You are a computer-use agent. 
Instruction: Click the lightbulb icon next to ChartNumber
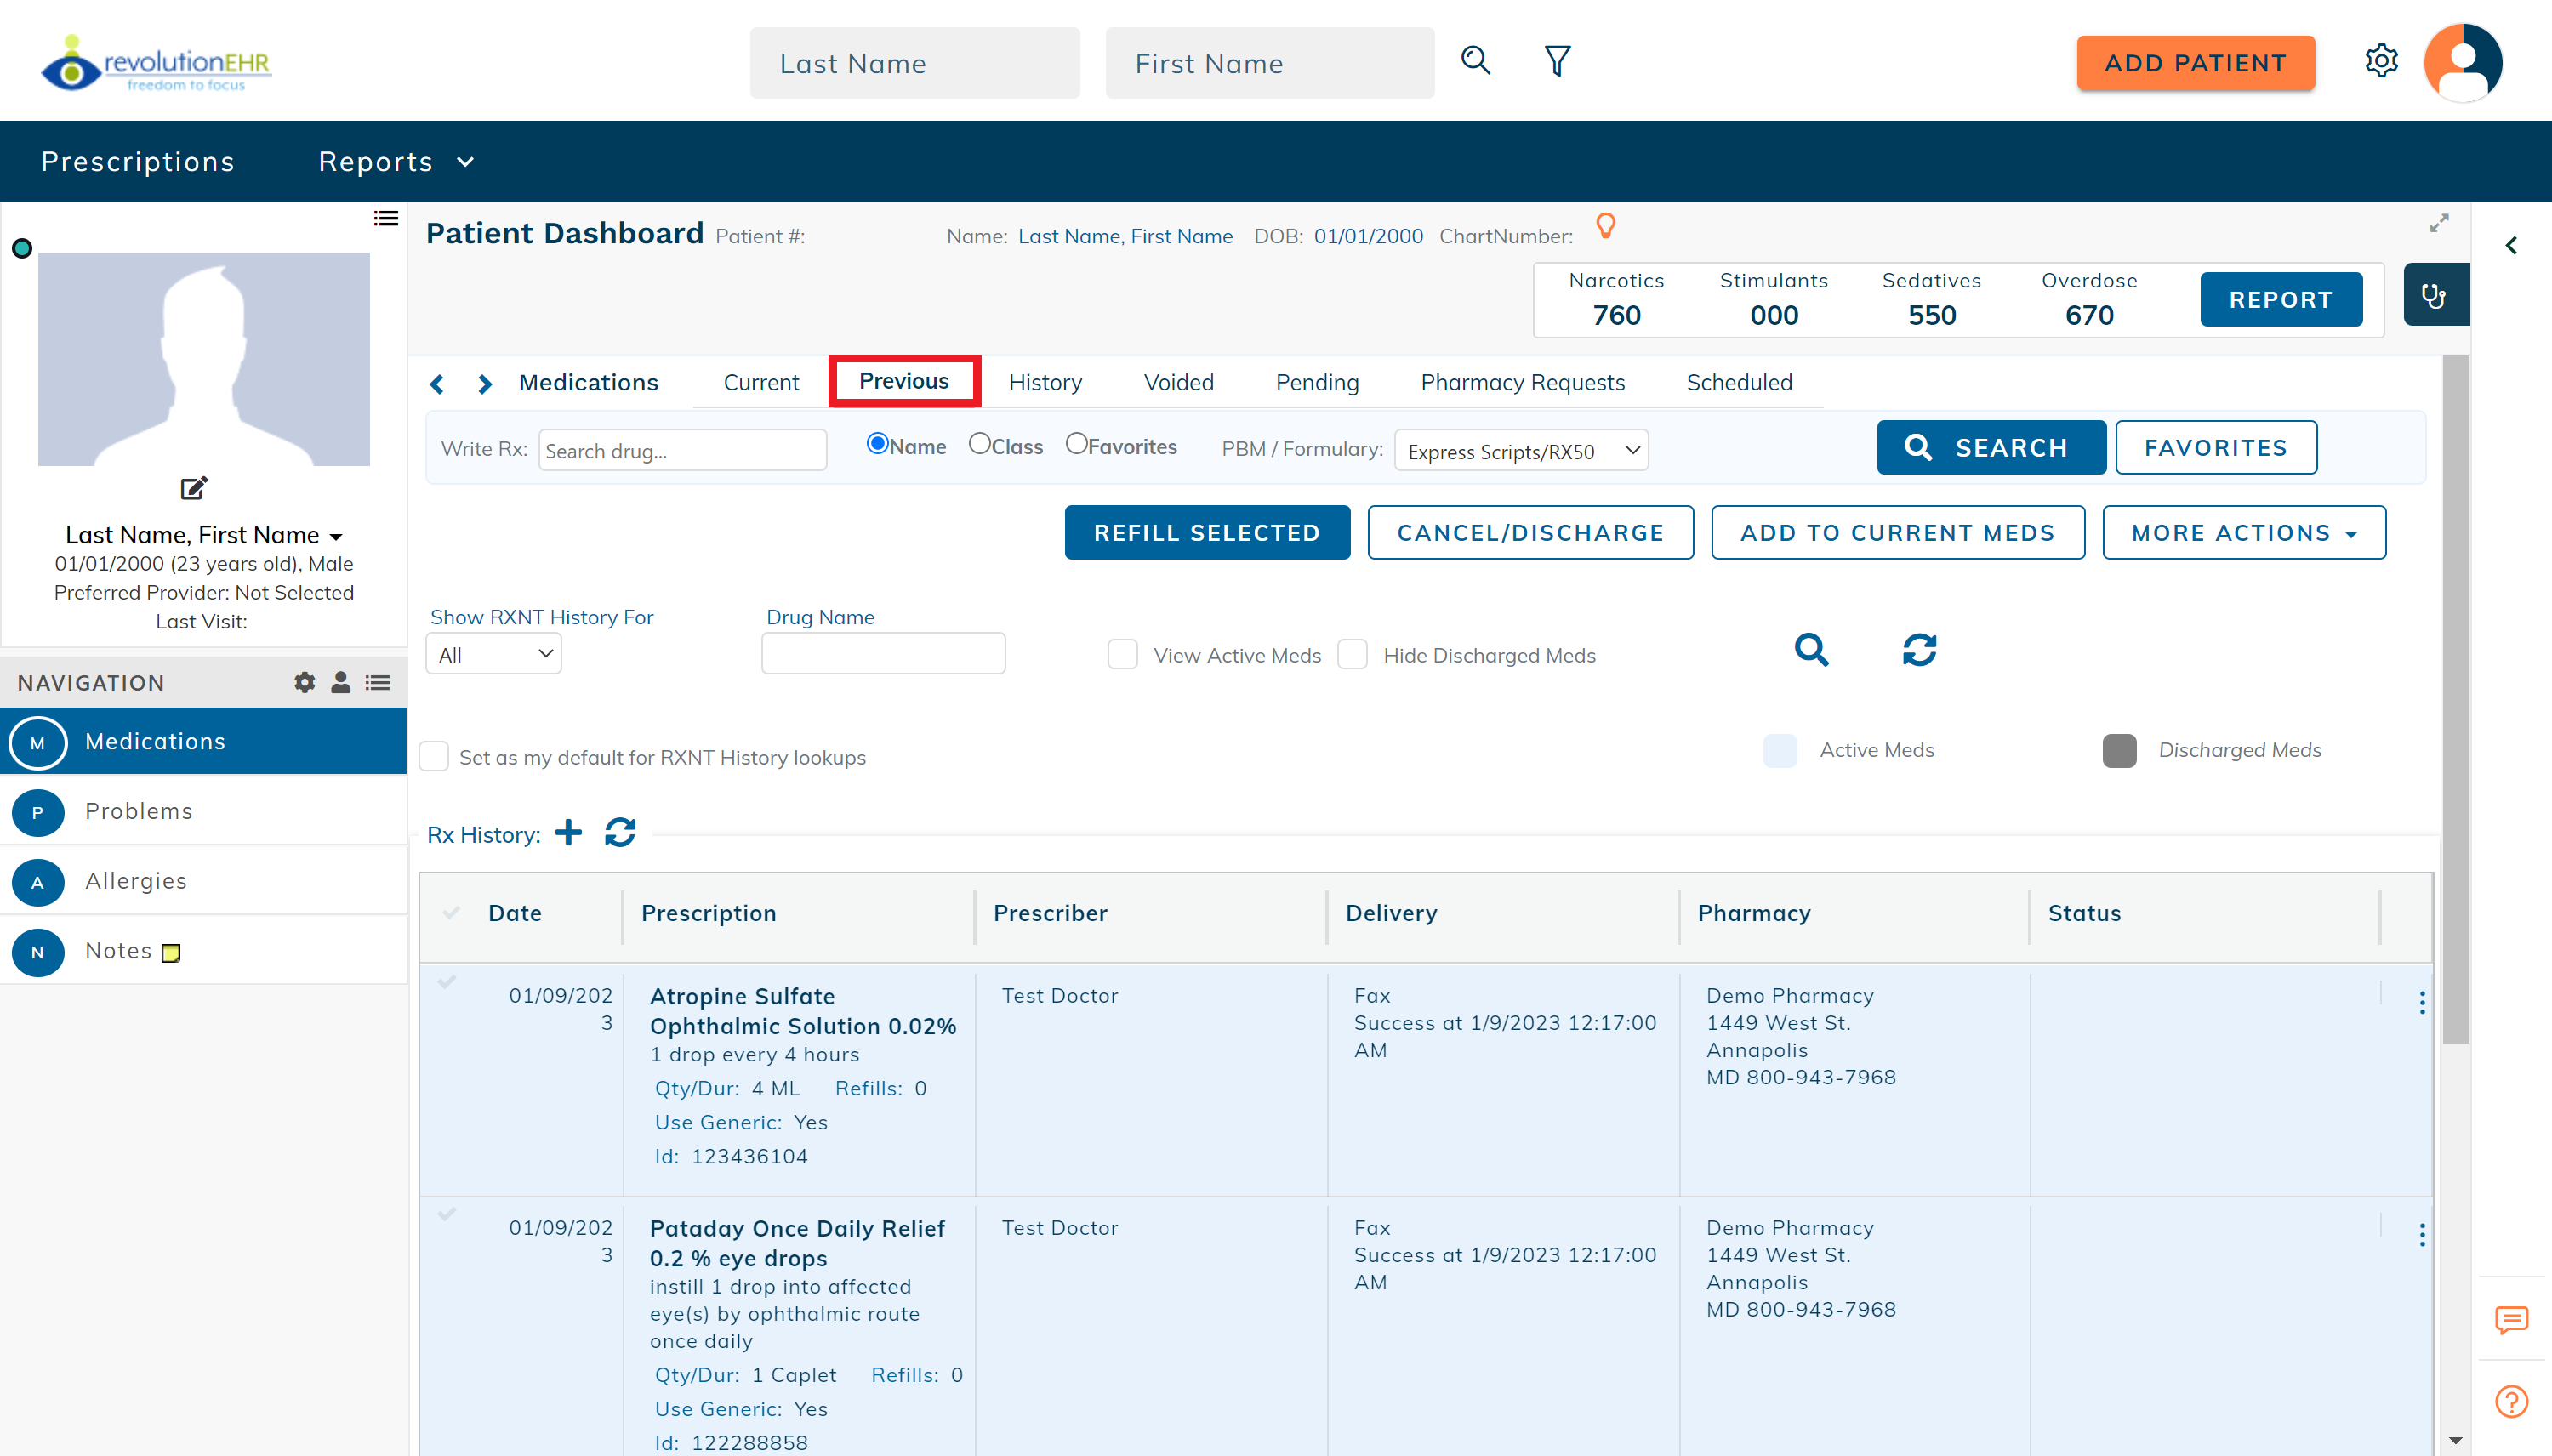1606,226
